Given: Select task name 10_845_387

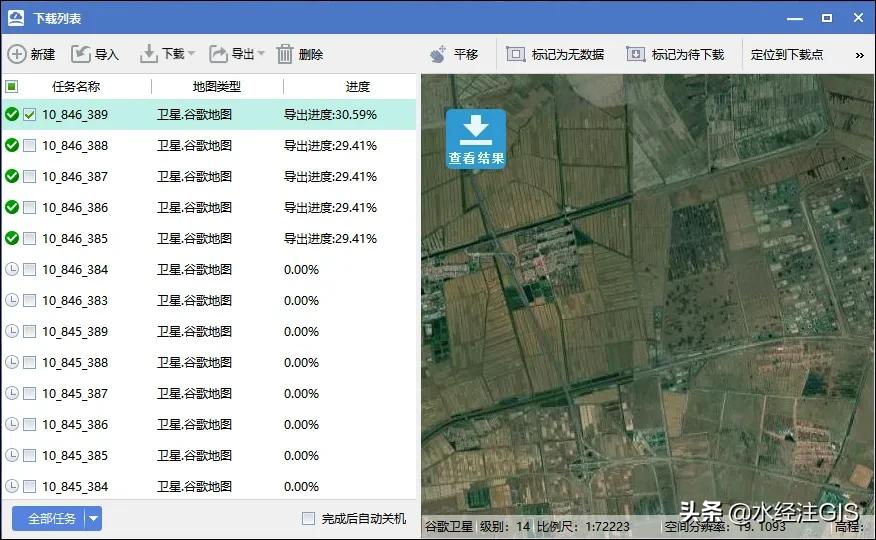Looking at the screenshot, I should click(75, 393).
